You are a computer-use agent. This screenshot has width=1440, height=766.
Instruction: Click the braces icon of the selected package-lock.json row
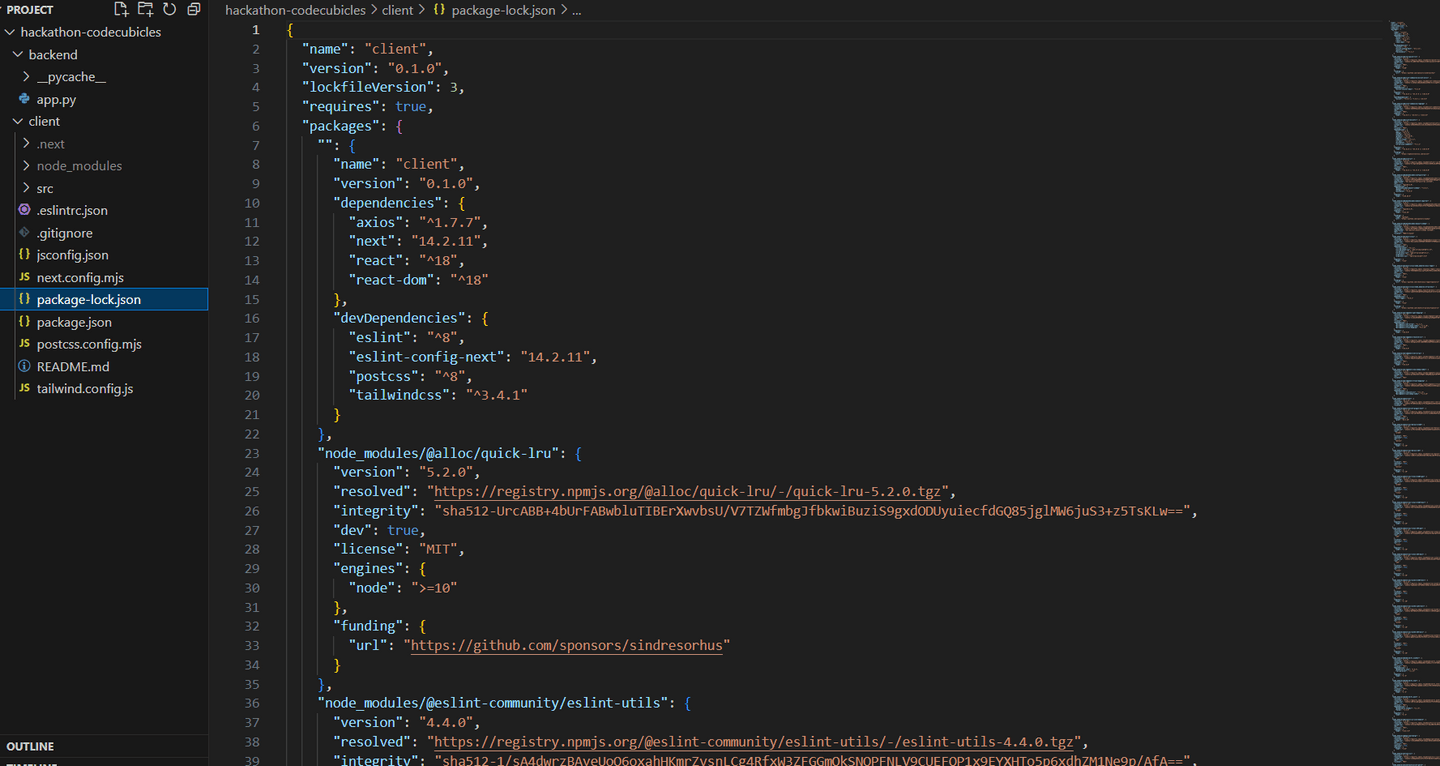tap(25, 299)
